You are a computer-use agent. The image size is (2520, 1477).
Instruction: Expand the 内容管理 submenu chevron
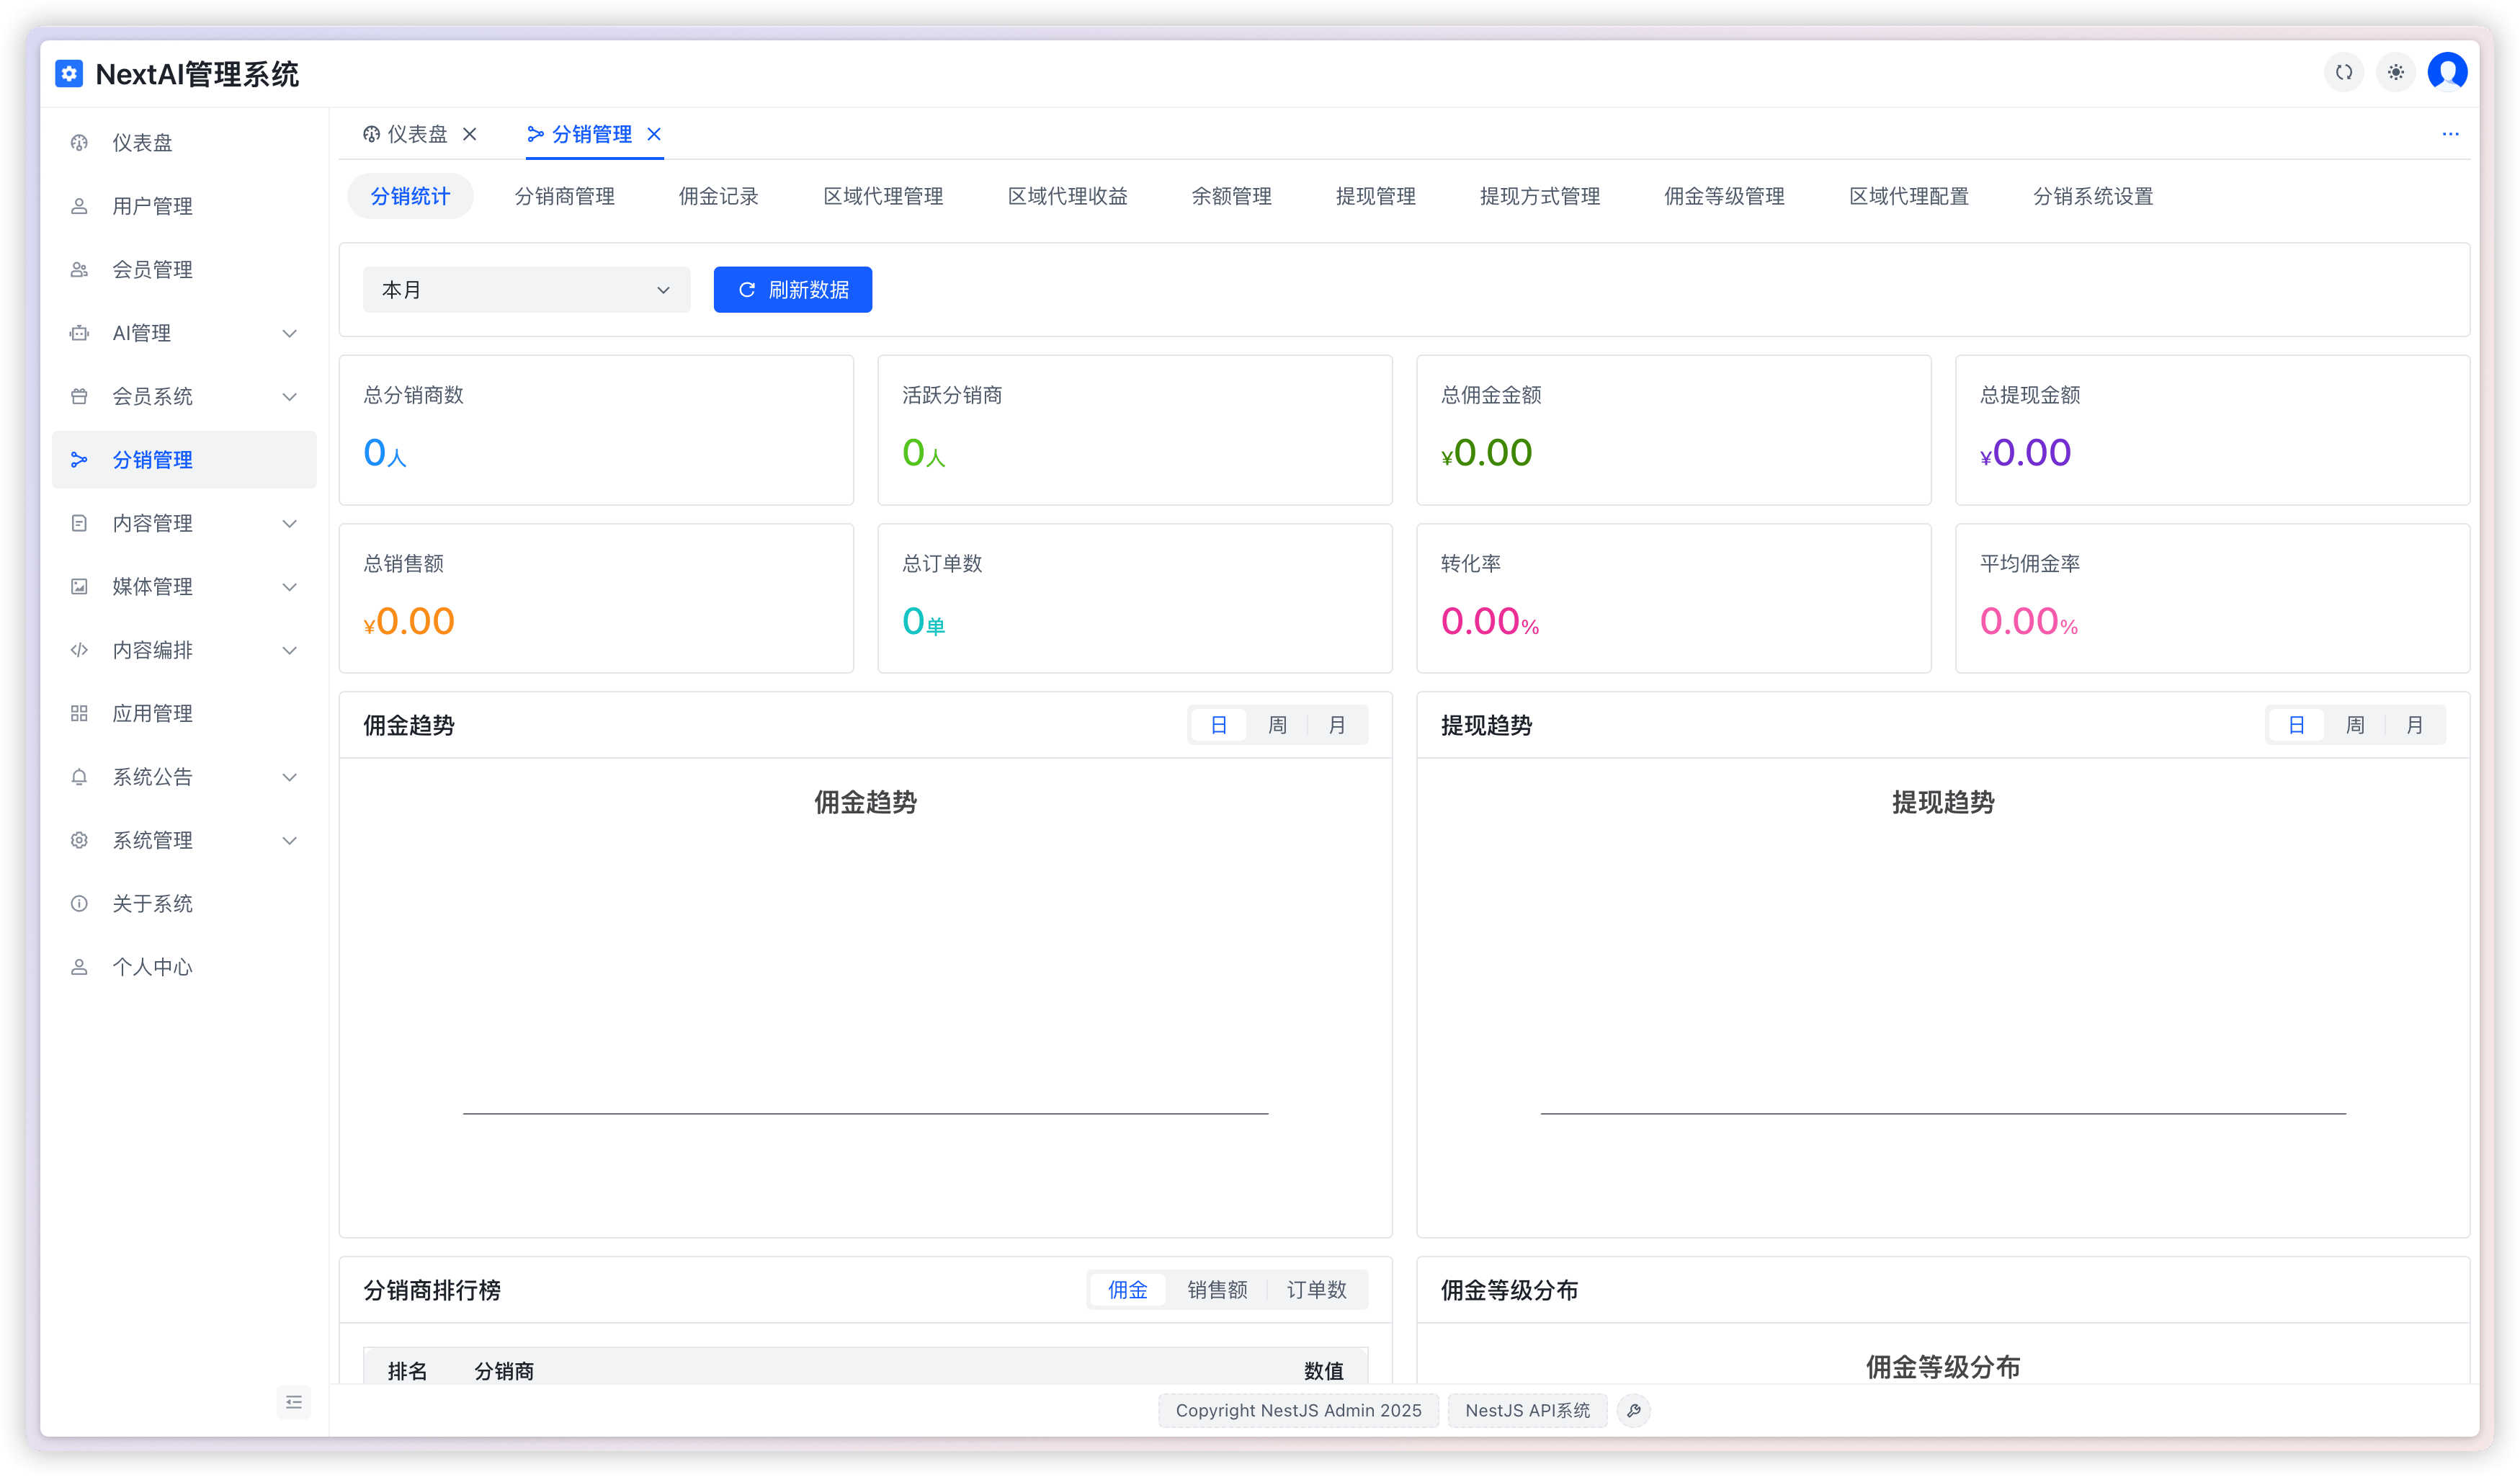pos(290,523)
